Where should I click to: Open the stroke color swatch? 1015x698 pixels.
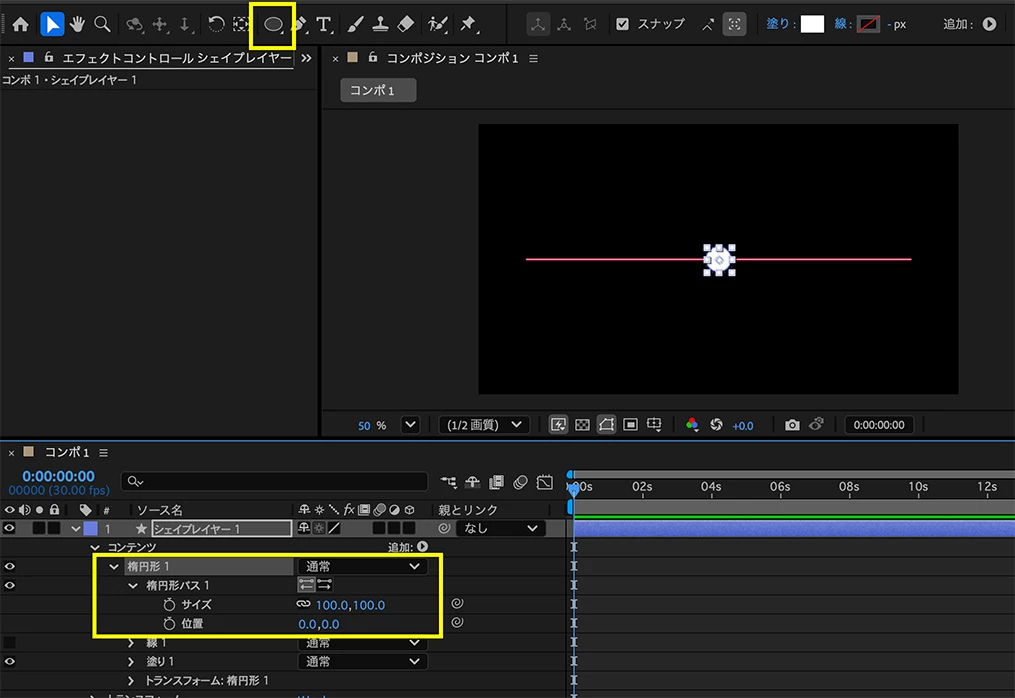(x=868, y=25)
